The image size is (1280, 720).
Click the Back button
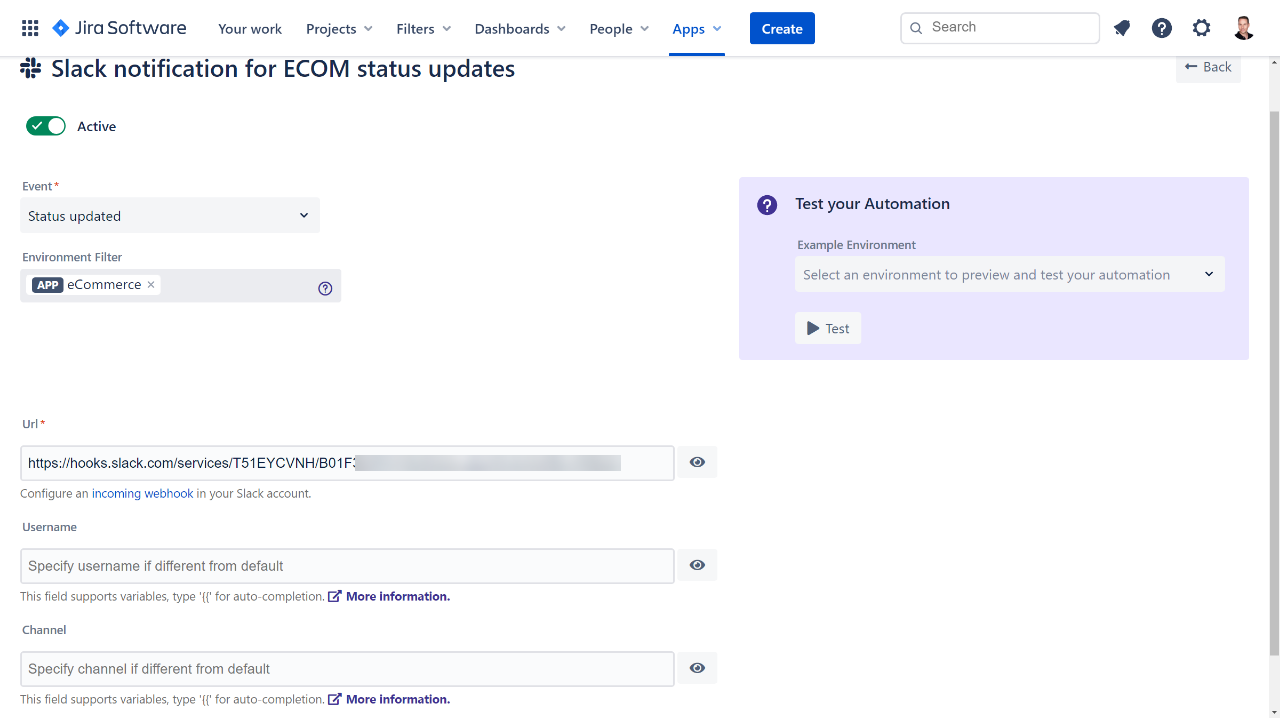[x=1208, y=67]
